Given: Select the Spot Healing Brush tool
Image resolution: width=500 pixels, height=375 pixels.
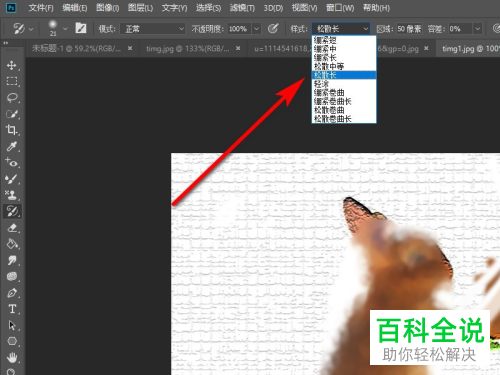Looking at the screenshot, I should (12, 163).
